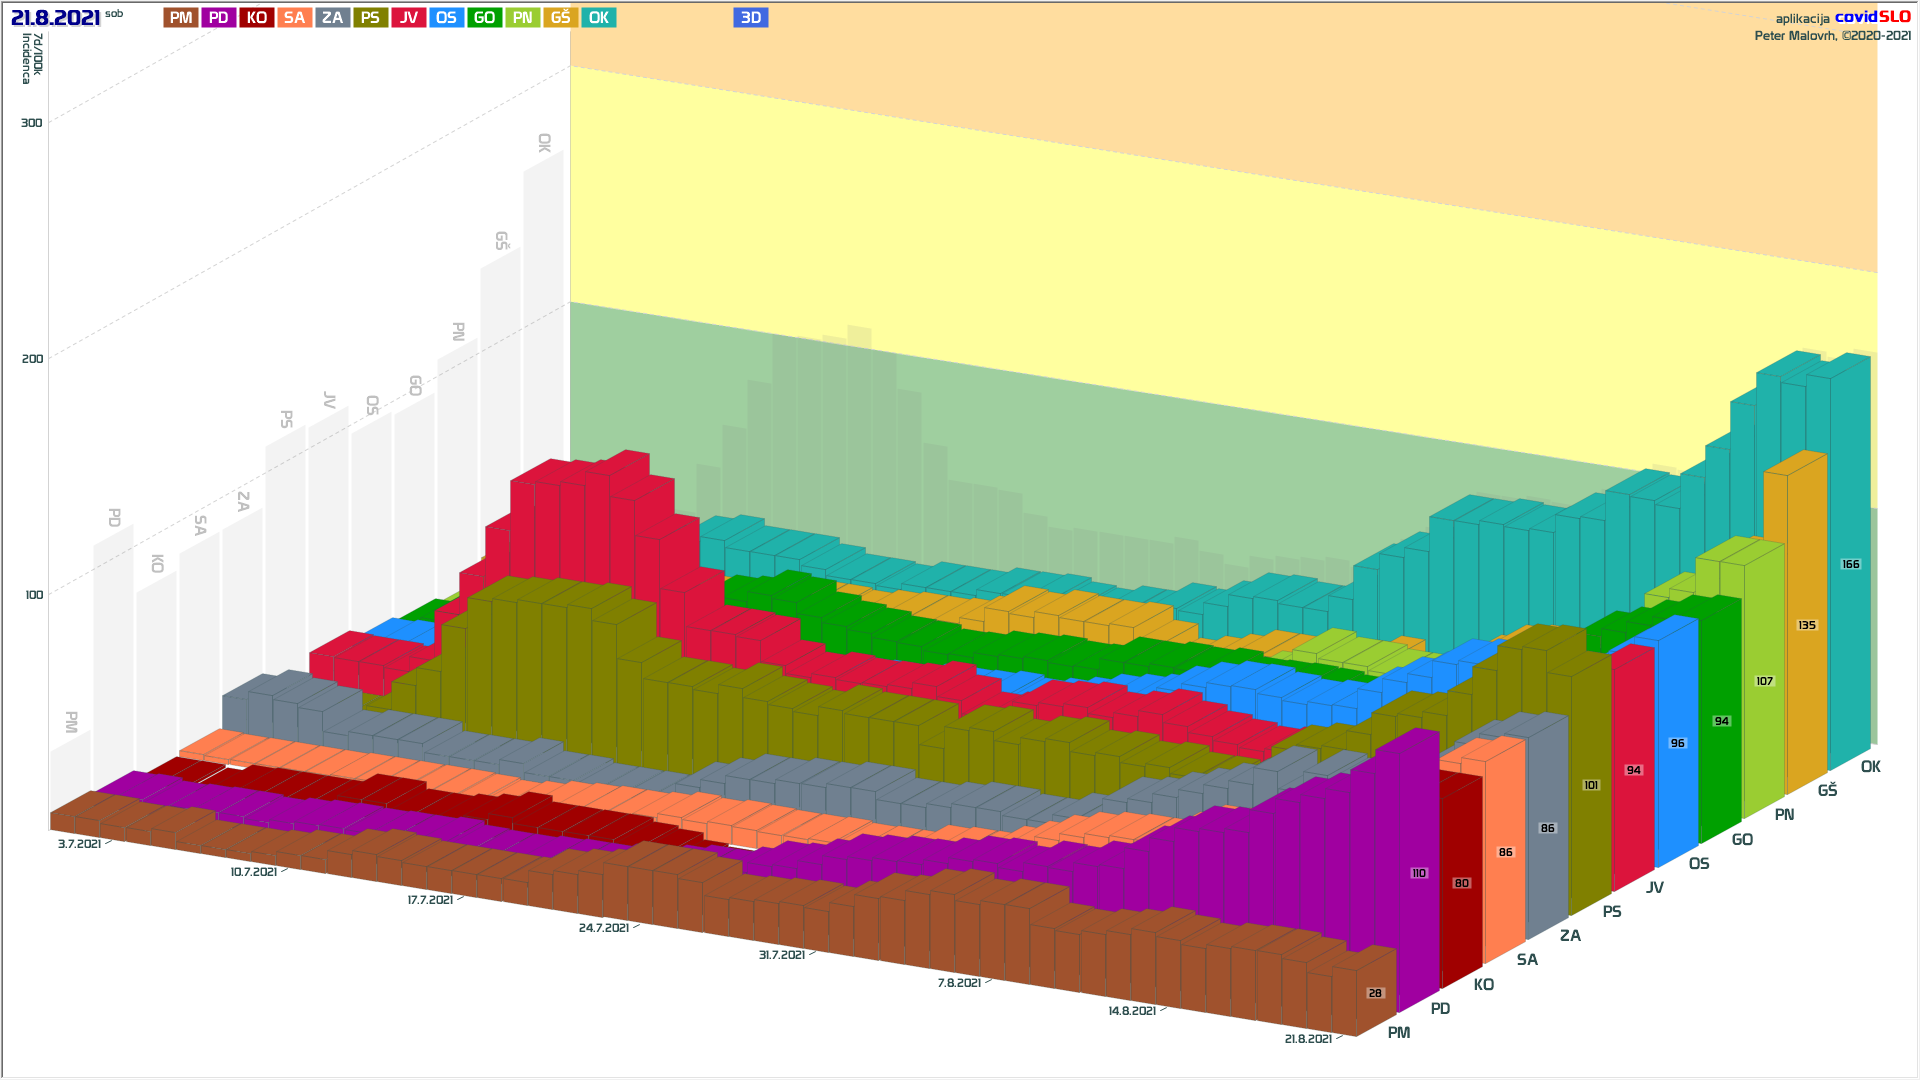Click the JV red legend button
1920x1080 pixels.
click(x=408, y=17)
